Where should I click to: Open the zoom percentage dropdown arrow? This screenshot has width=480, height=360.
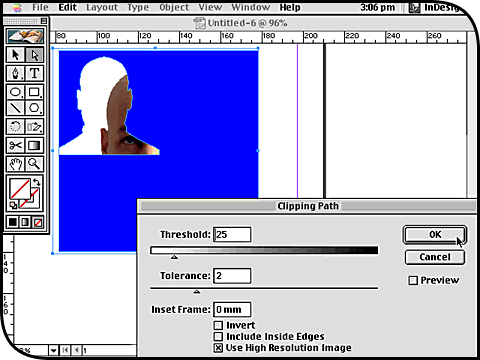tap(53, 350)
